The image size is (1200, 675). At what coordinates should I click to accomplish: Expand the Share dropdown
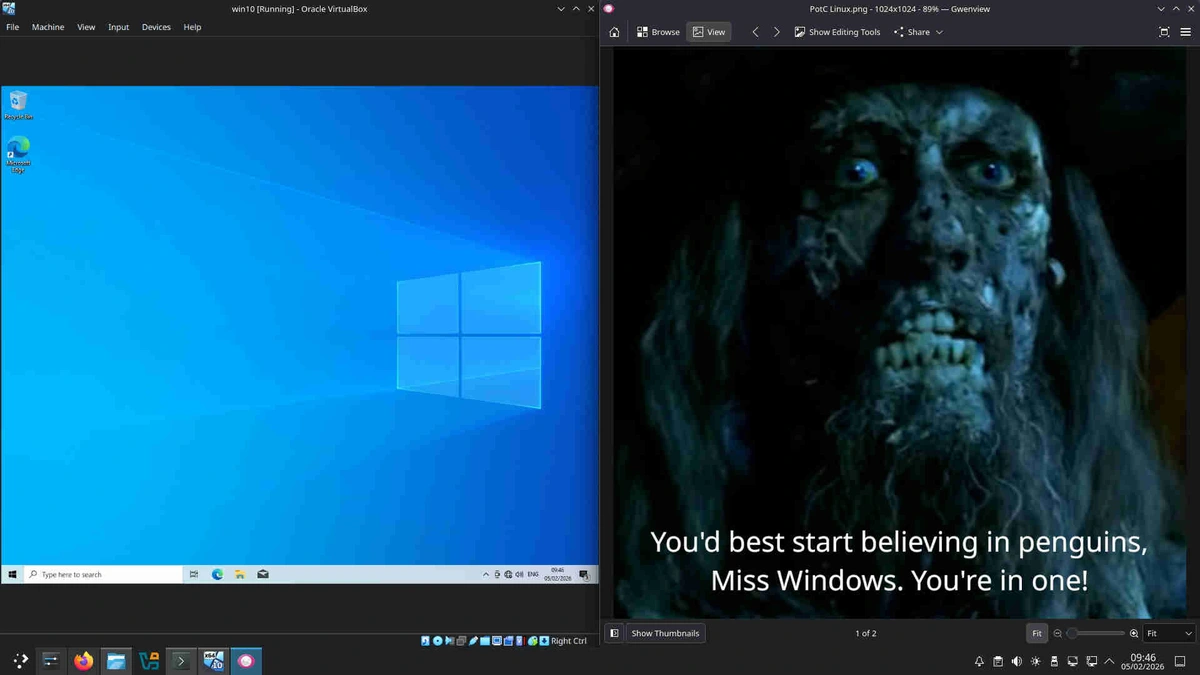918,32
